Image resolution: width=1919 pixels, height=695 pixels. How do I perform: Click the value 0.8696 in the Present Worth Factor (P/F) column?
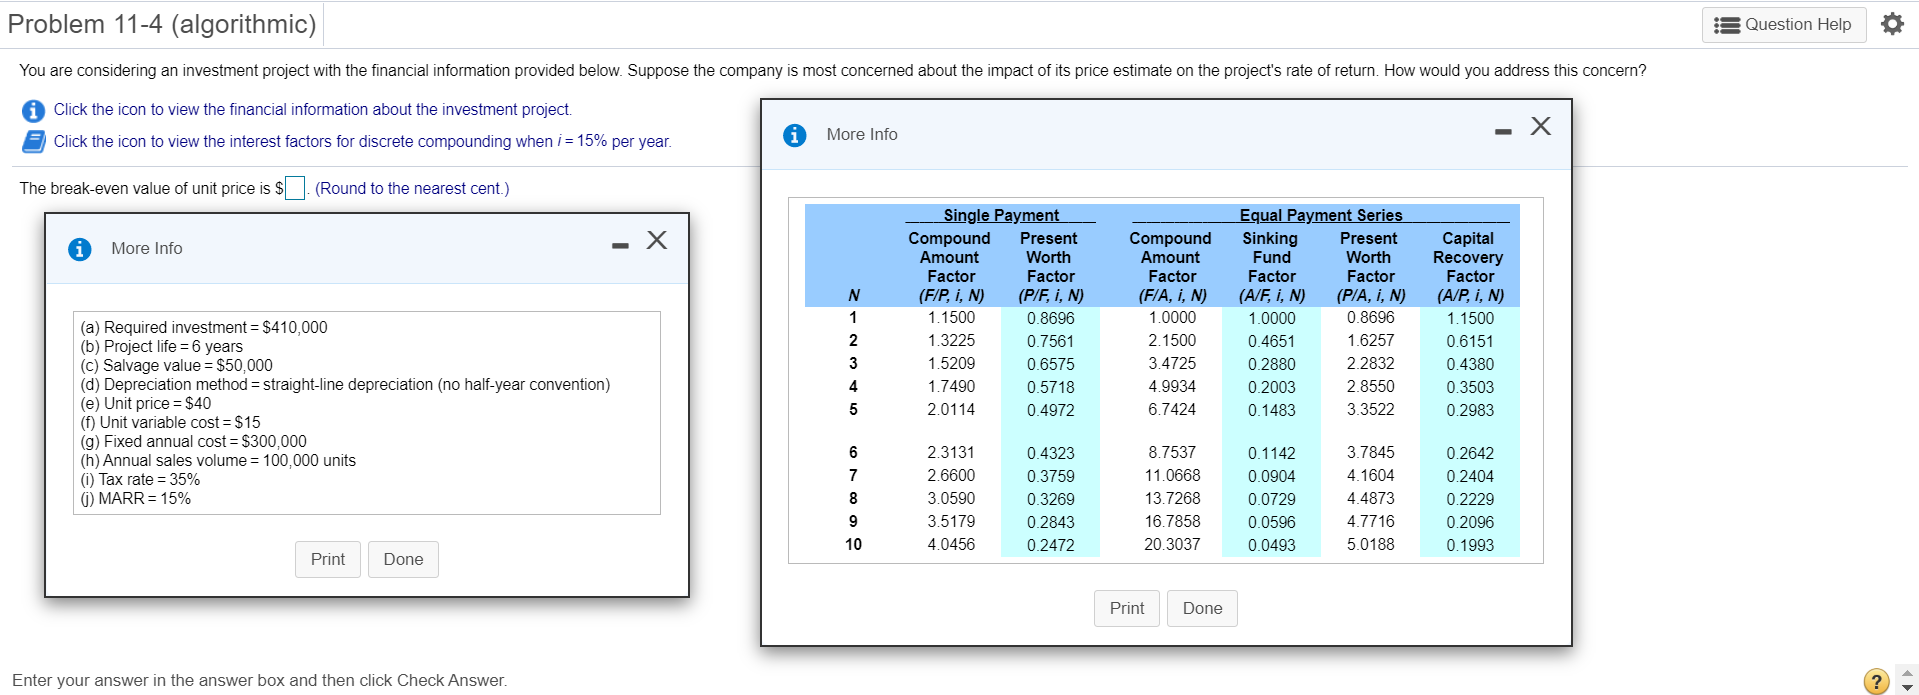click(1050, 318)
